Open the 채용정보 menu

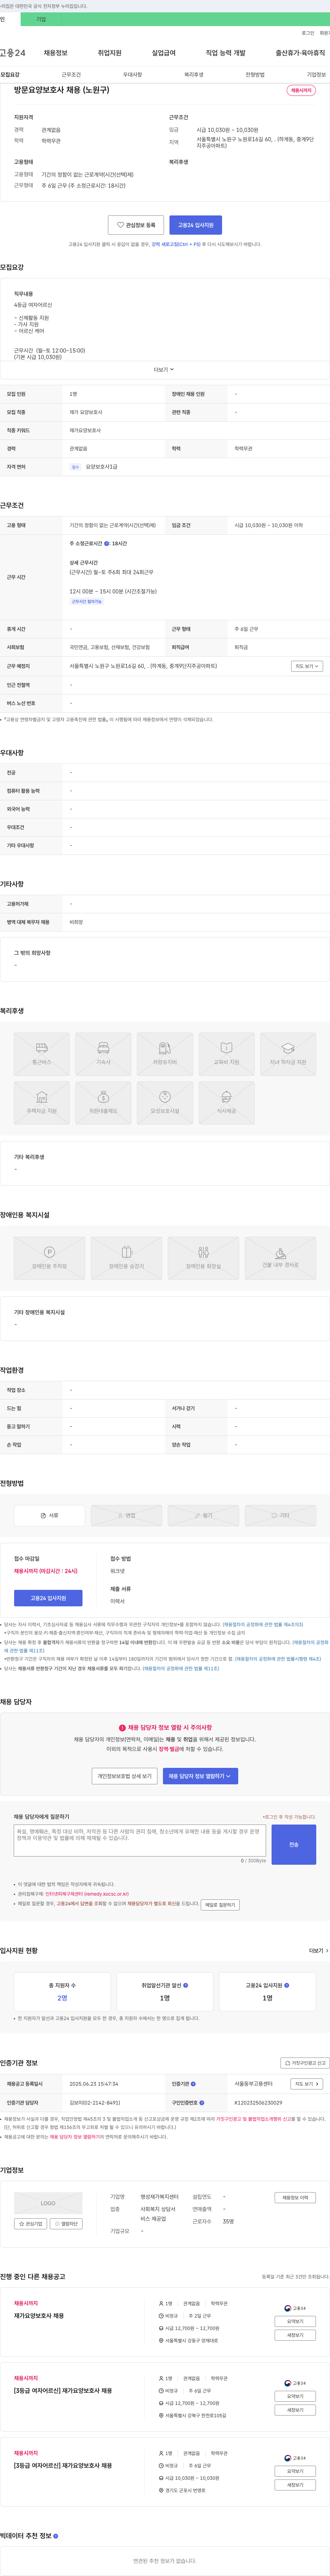coord(56,53)
